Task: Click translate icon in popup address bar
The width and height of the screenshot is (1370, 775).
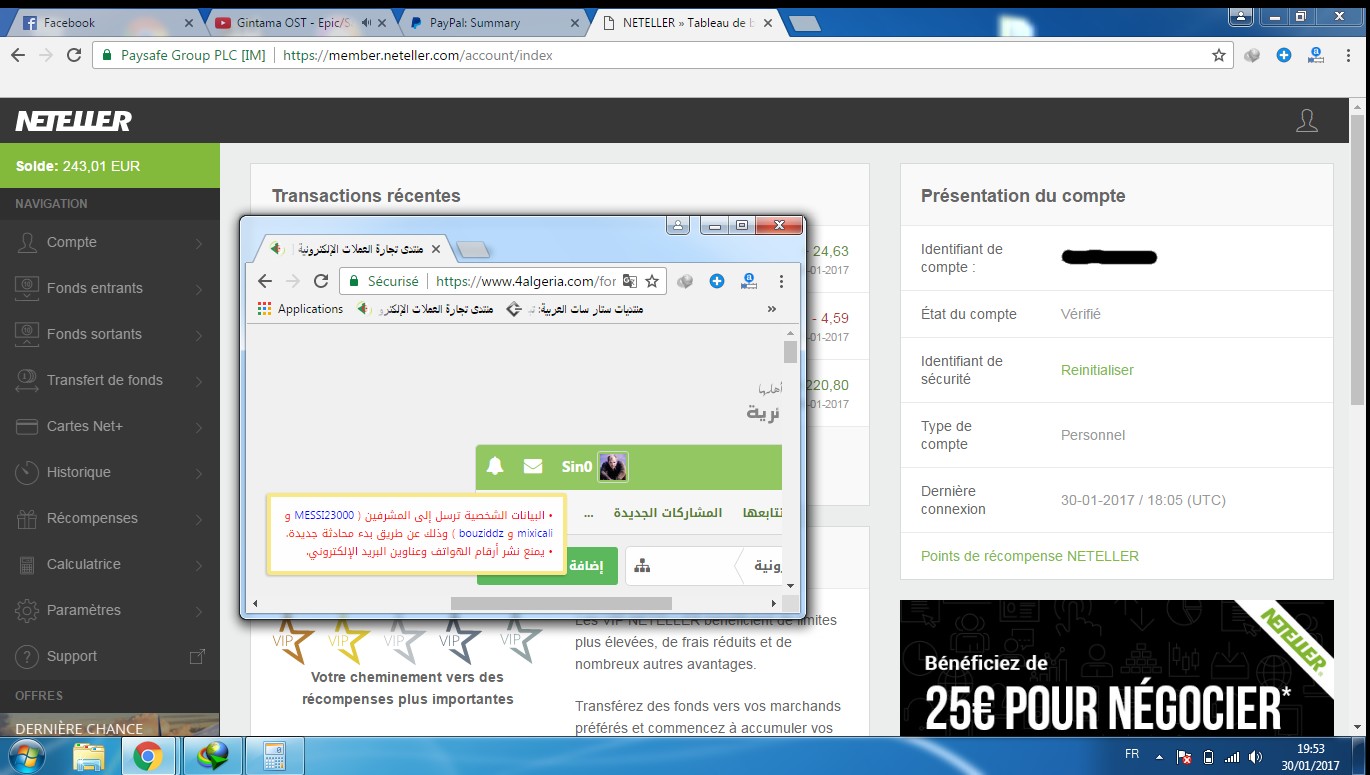Action: tap(630, 281)
